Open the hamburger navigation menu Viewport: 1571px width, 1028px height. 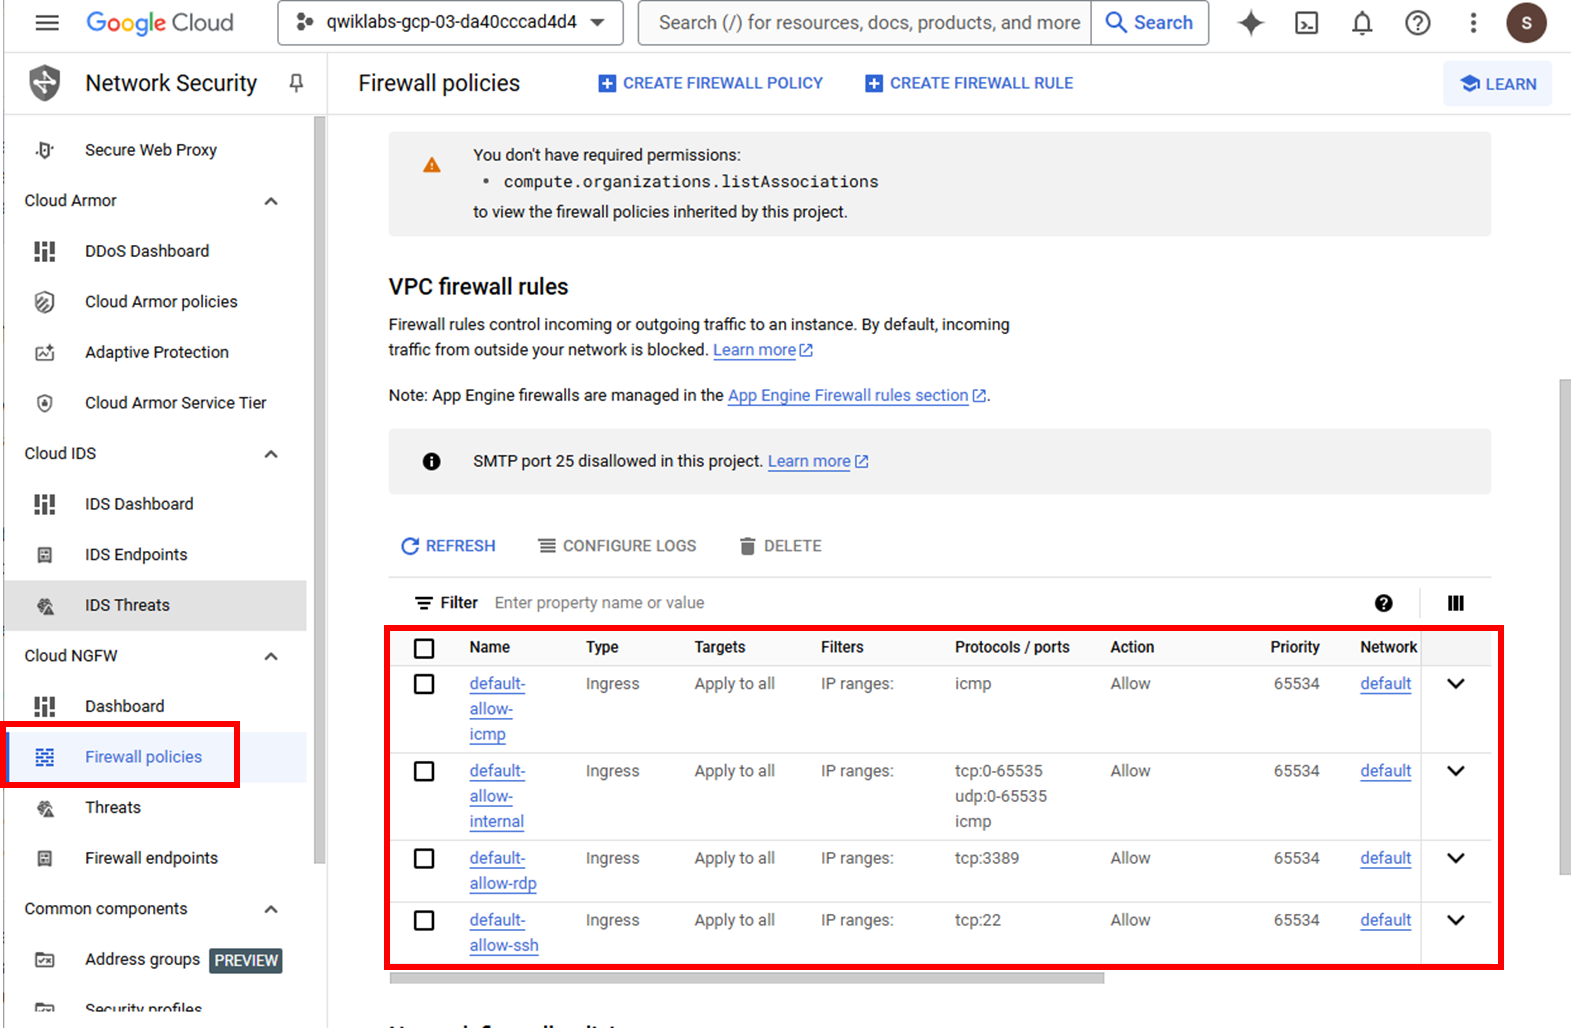[47, 22]
